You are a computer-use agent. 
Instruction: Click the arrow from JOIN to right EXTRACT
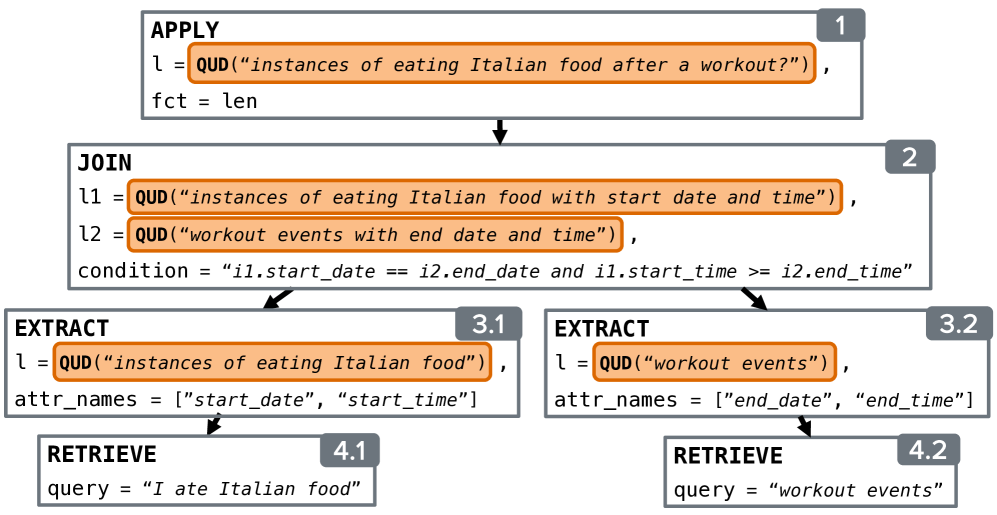click(x=752, y=298)
